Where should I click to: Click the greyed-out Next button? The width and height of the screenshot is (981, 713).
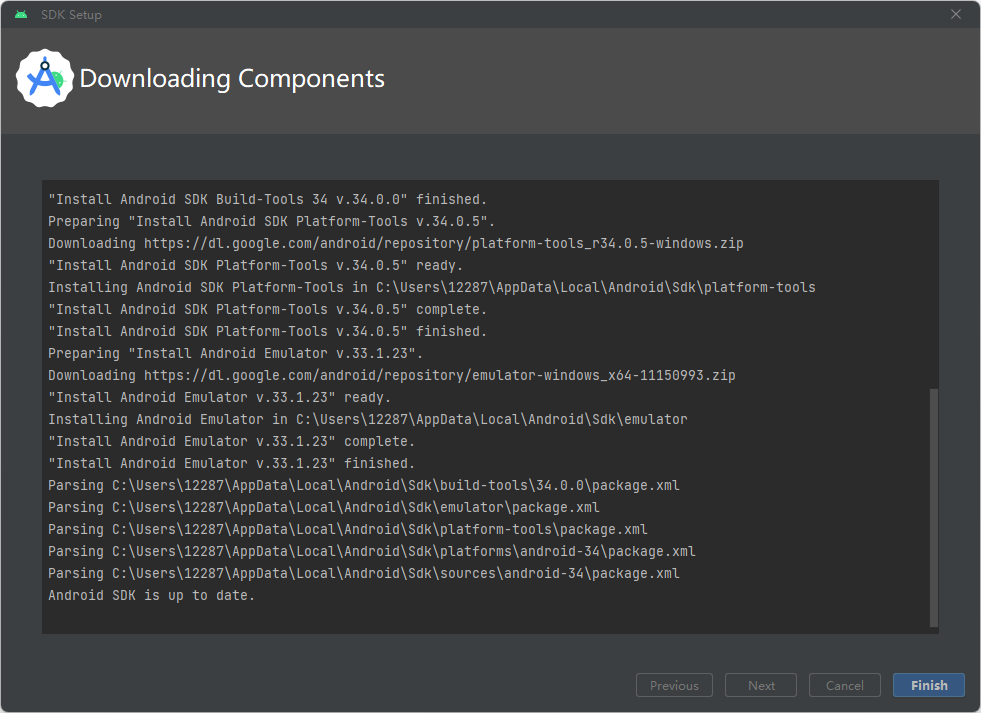coord(761,685)
